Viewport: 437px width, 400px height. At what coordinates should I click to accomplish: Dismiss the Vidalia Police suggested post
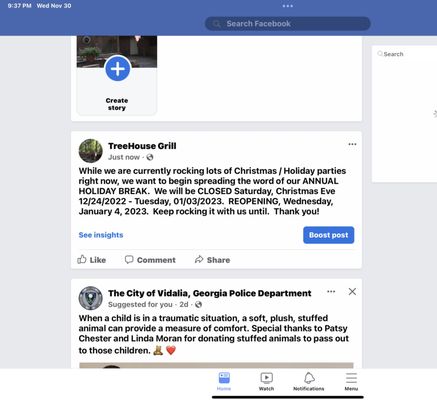(352, 292)
